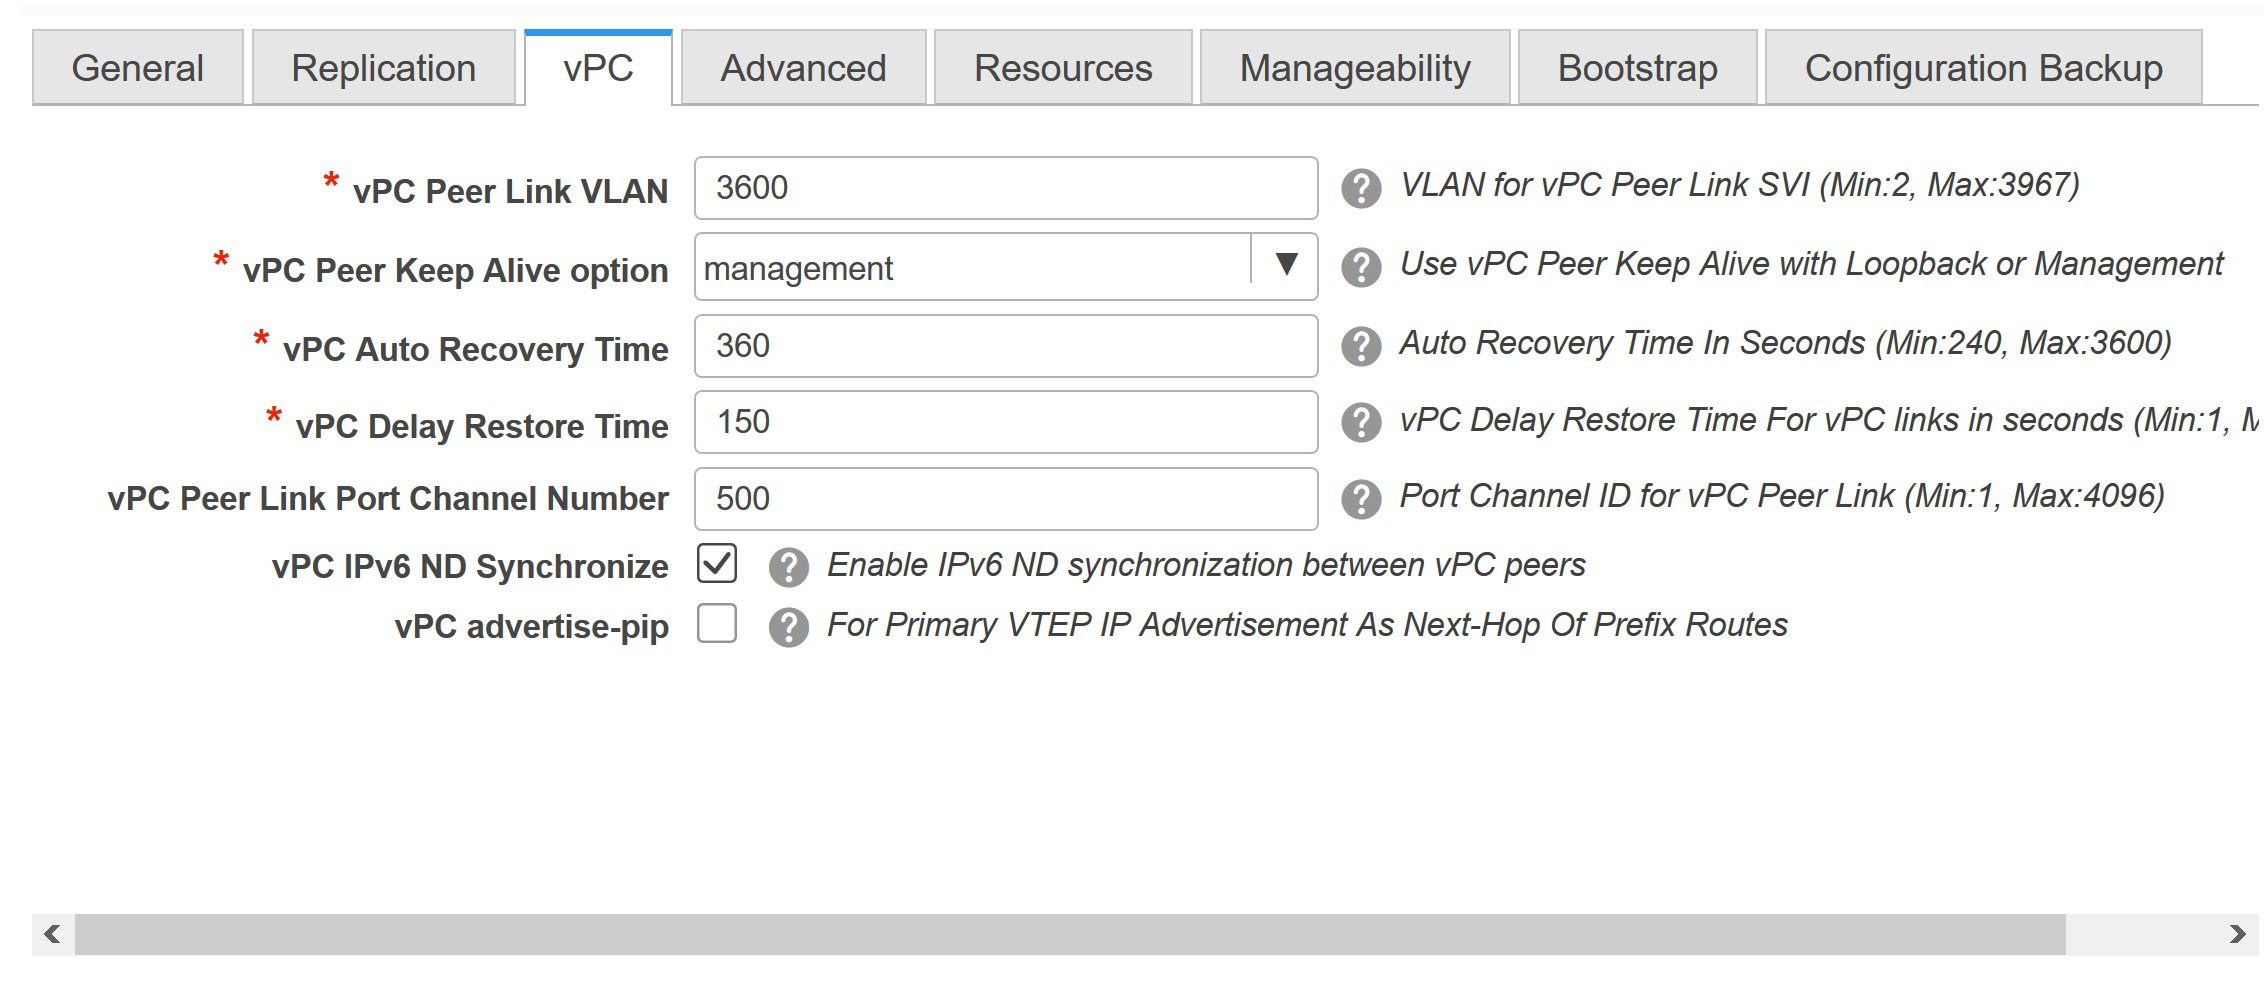Click help icon for Auto Recovery Time
The image size is (2264, 984).
(x=1361, y=346)
